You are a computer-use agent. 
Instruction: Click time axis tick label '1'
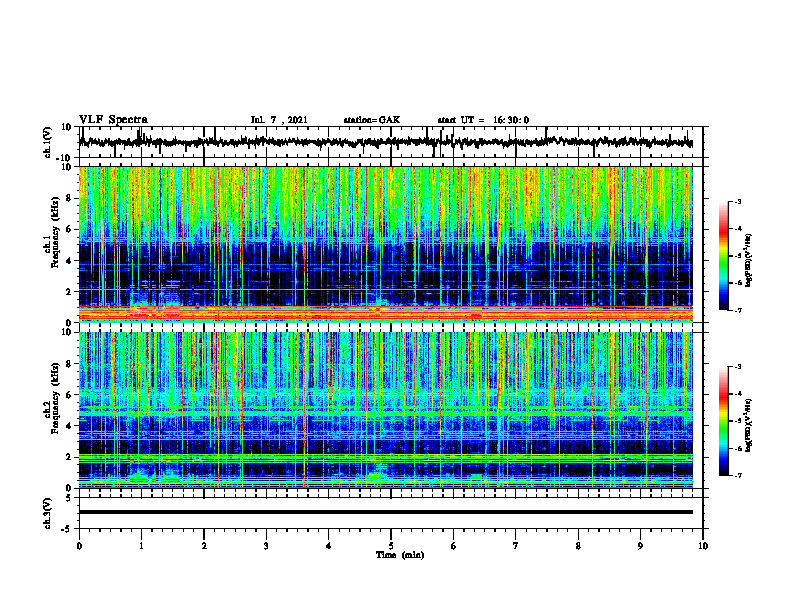click(x=141, y=546)
